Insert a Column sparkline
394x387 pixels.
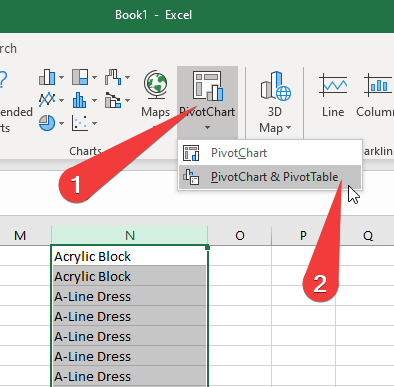pyautogui.click(x=375, y=94)
